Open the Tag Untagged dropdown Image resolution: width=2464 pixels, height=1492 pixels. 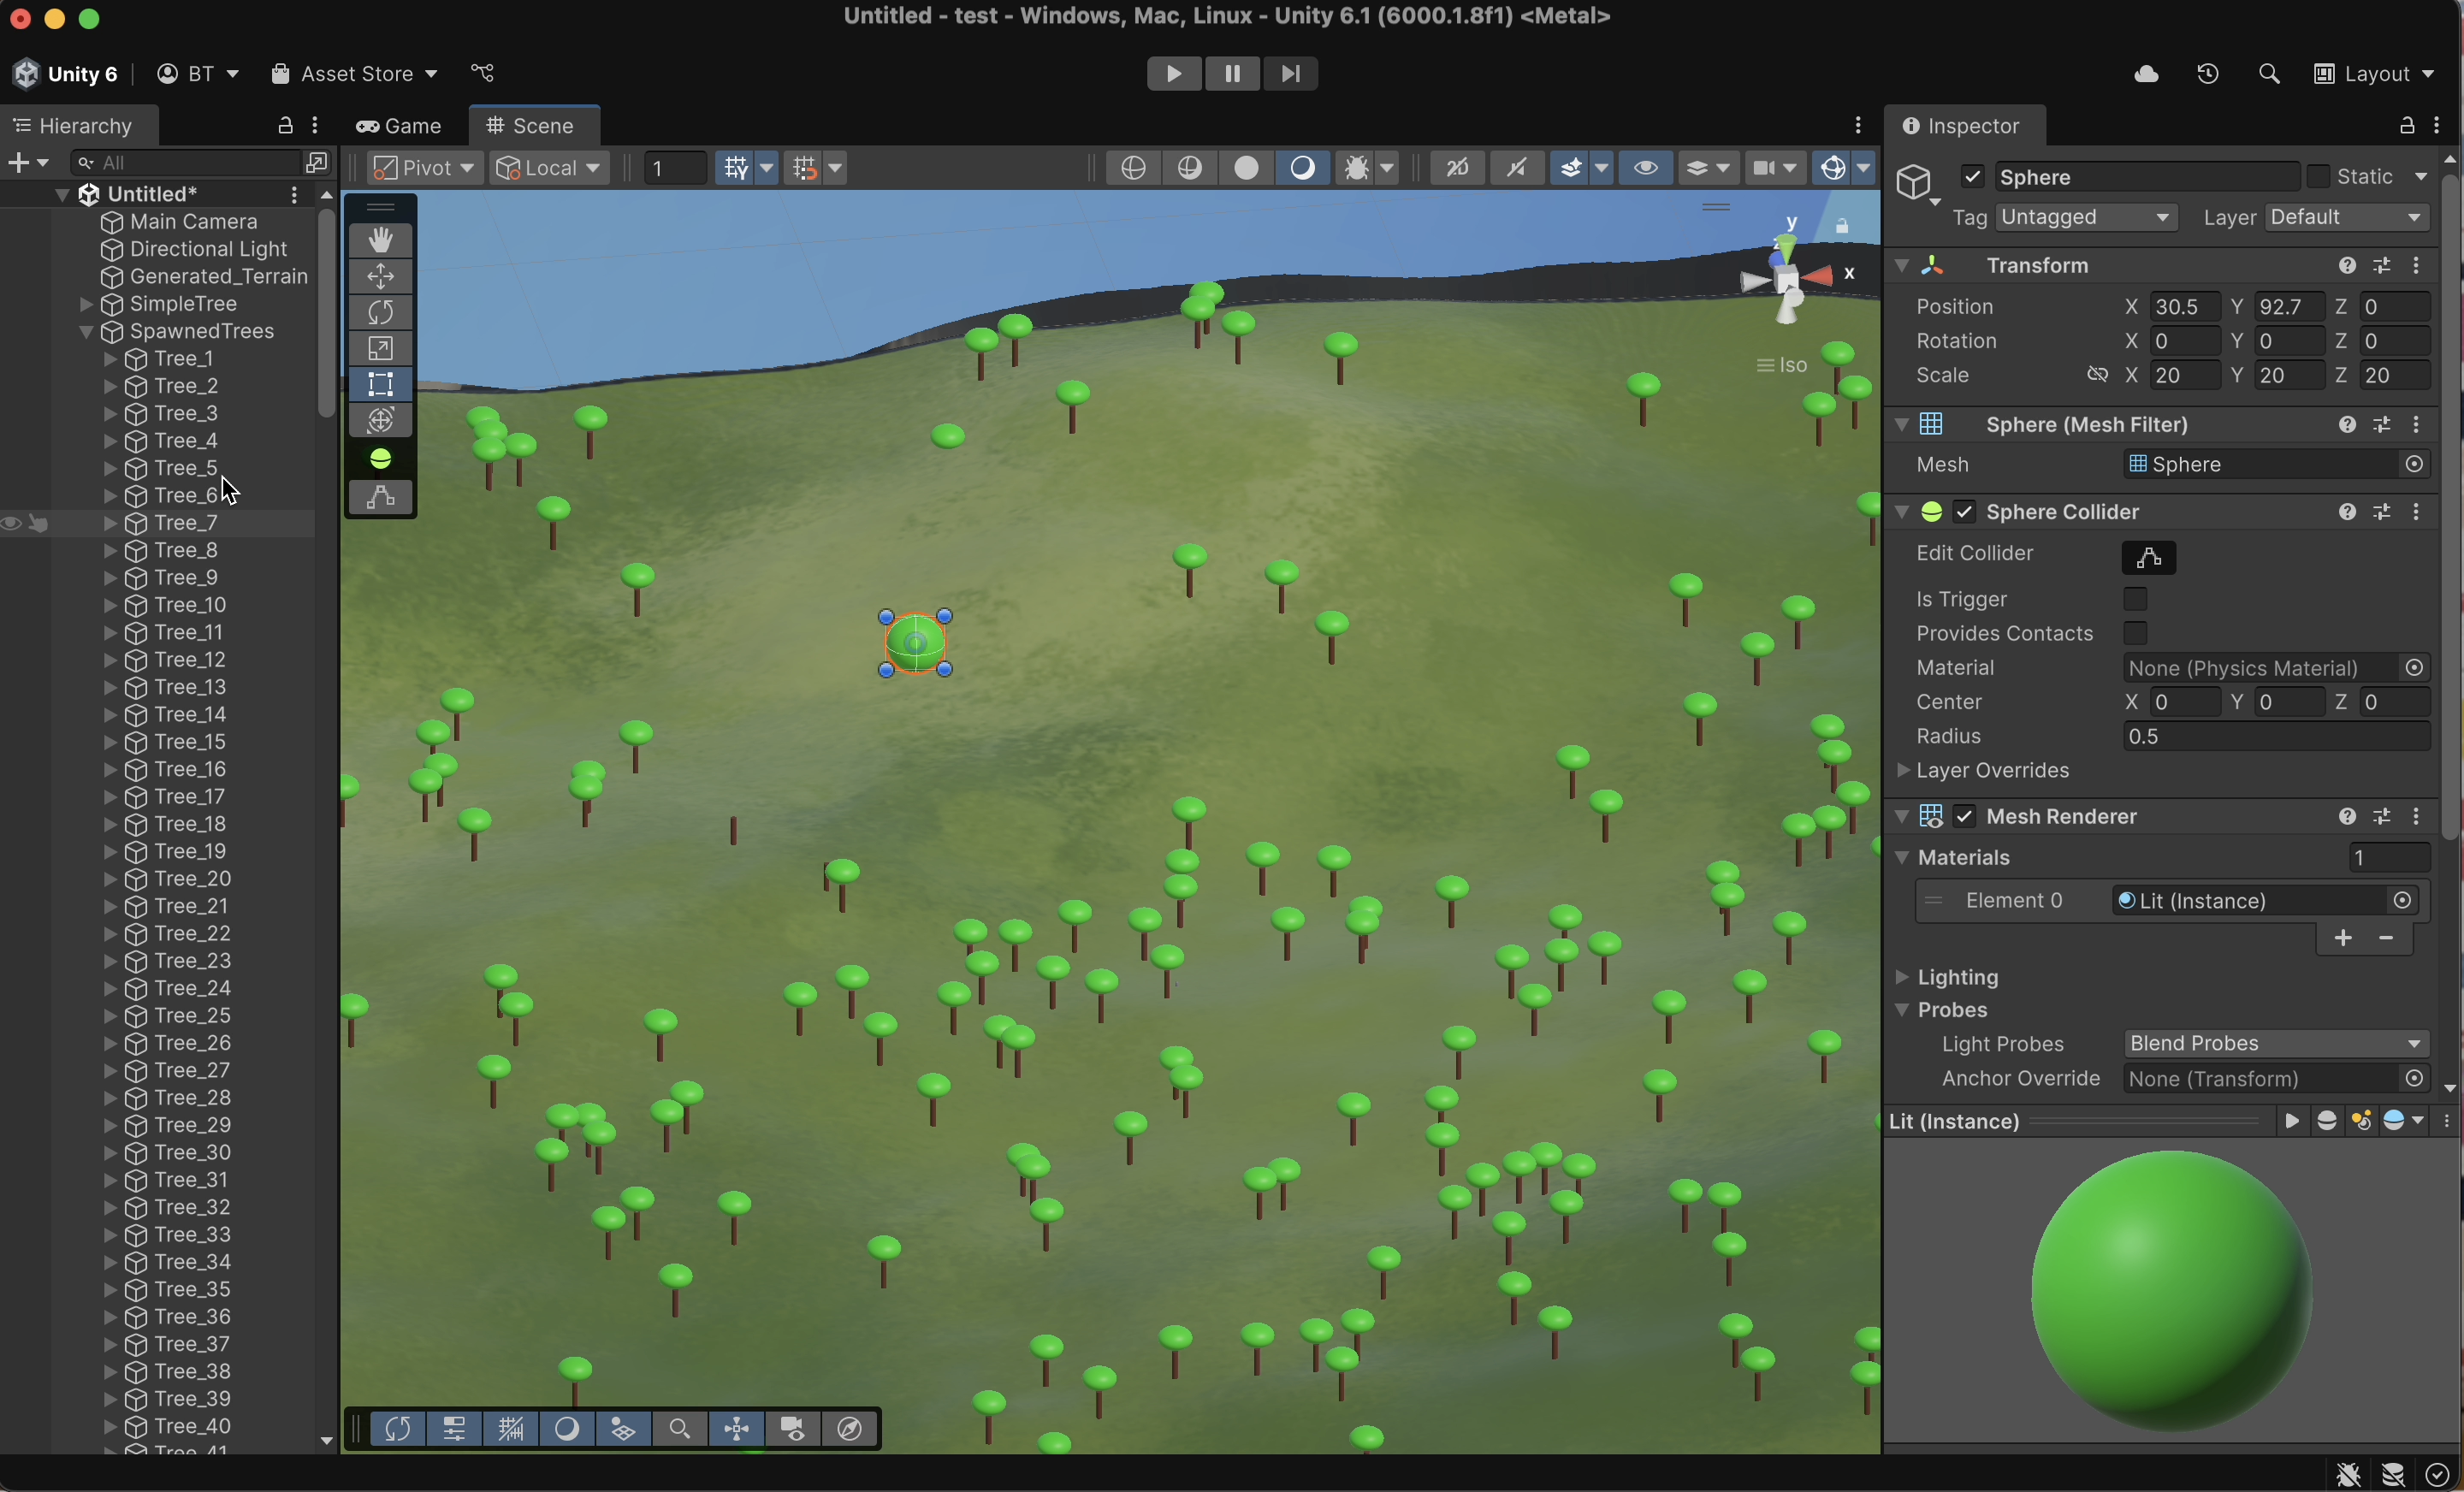point(2086,218)
